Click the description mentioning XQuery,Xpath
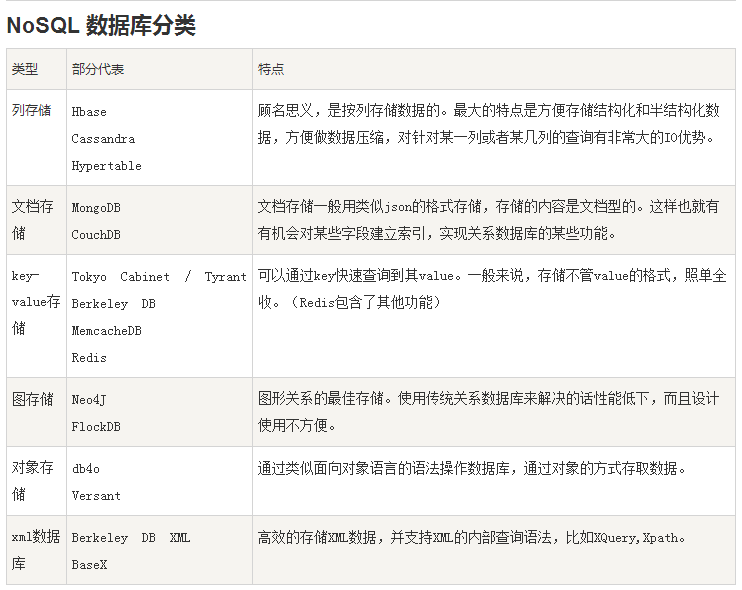The height and width of the screenshot is (590, 742). pos(472,537)
